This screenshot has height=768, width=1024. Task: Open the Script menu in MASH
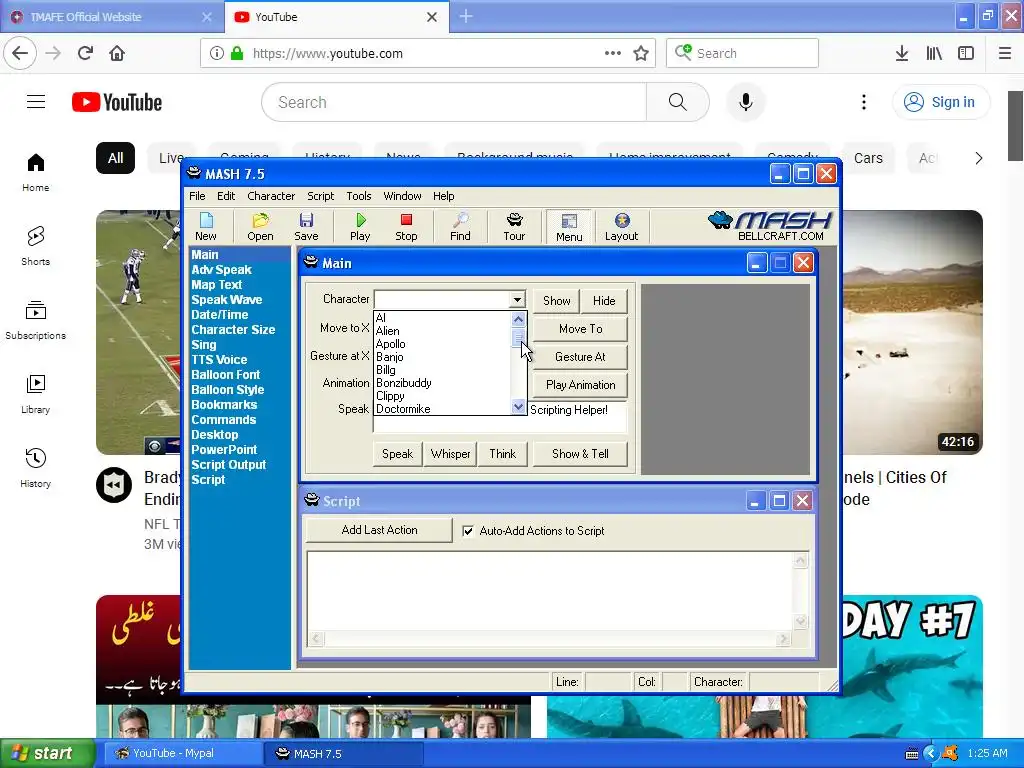point(321,196)
